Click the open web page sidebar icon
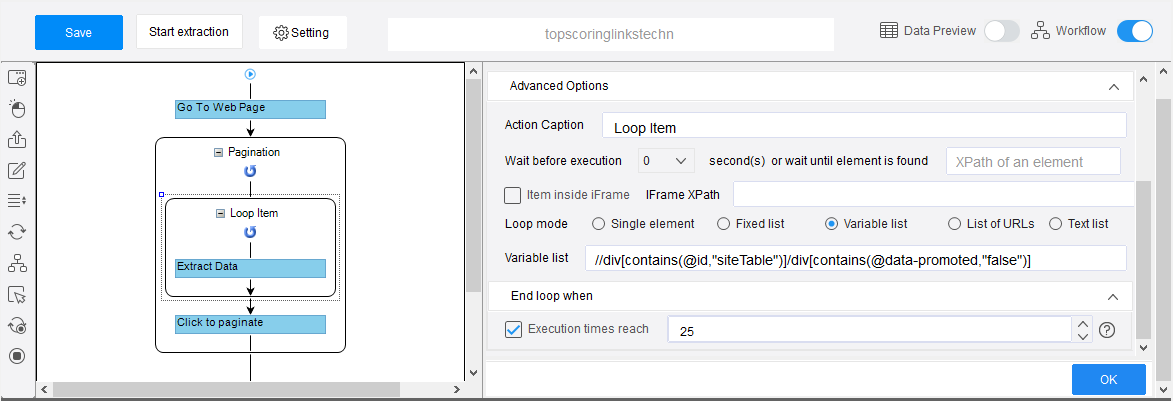The image size is (1173, 401). (x=17, y=77)
